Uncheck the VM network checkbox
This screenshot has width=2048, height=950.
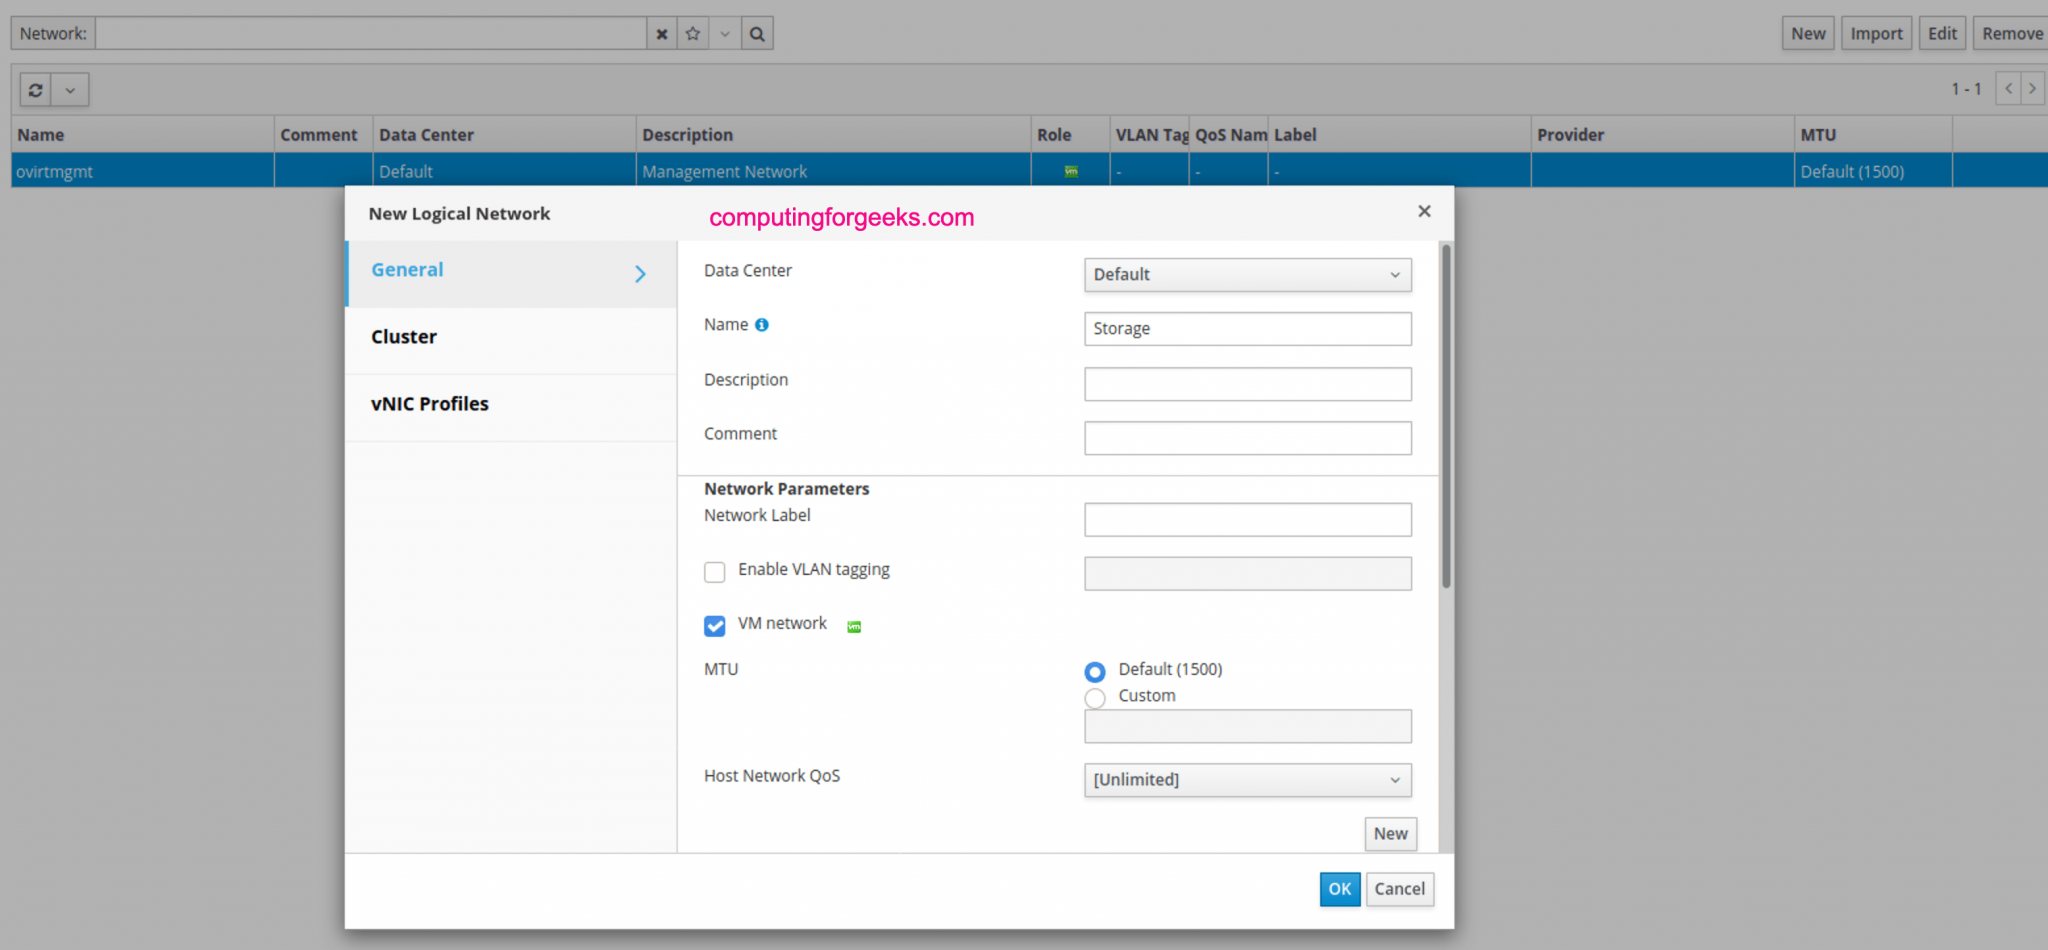click(x=714, y=626)
